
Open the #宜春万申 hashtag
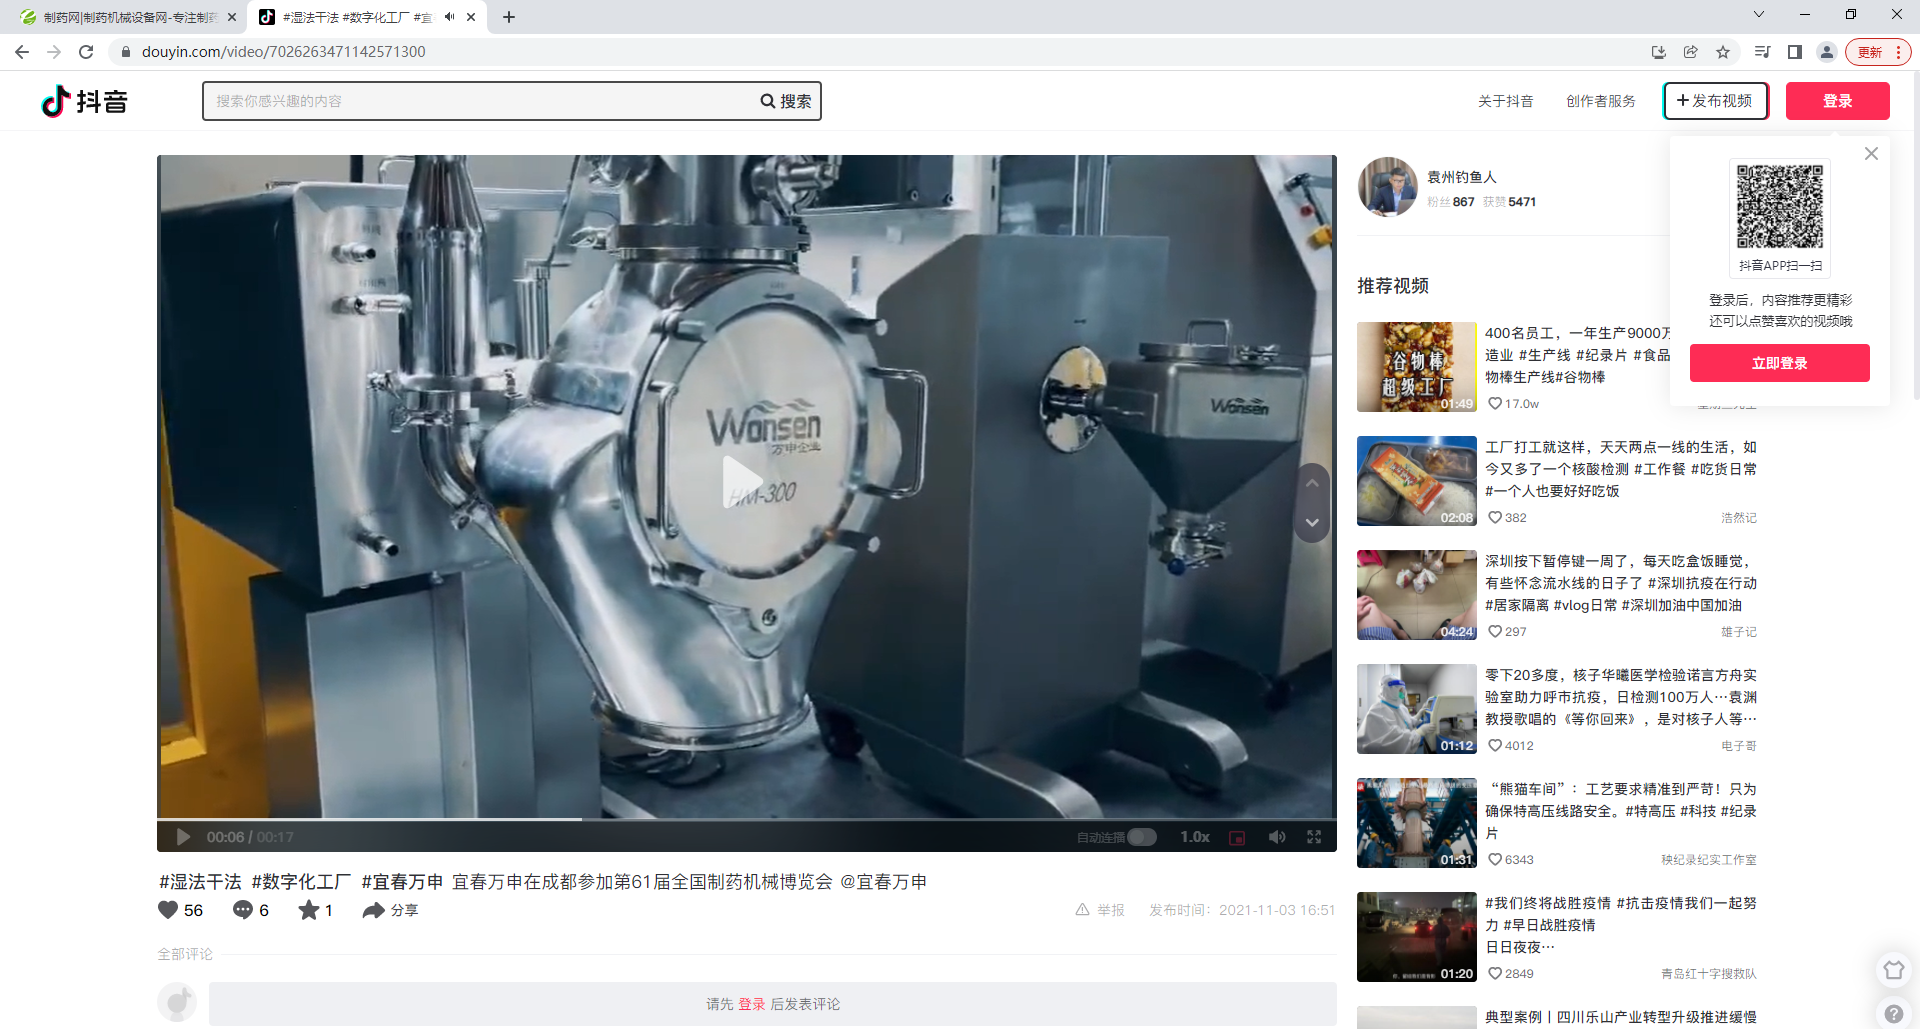(402, 882)
